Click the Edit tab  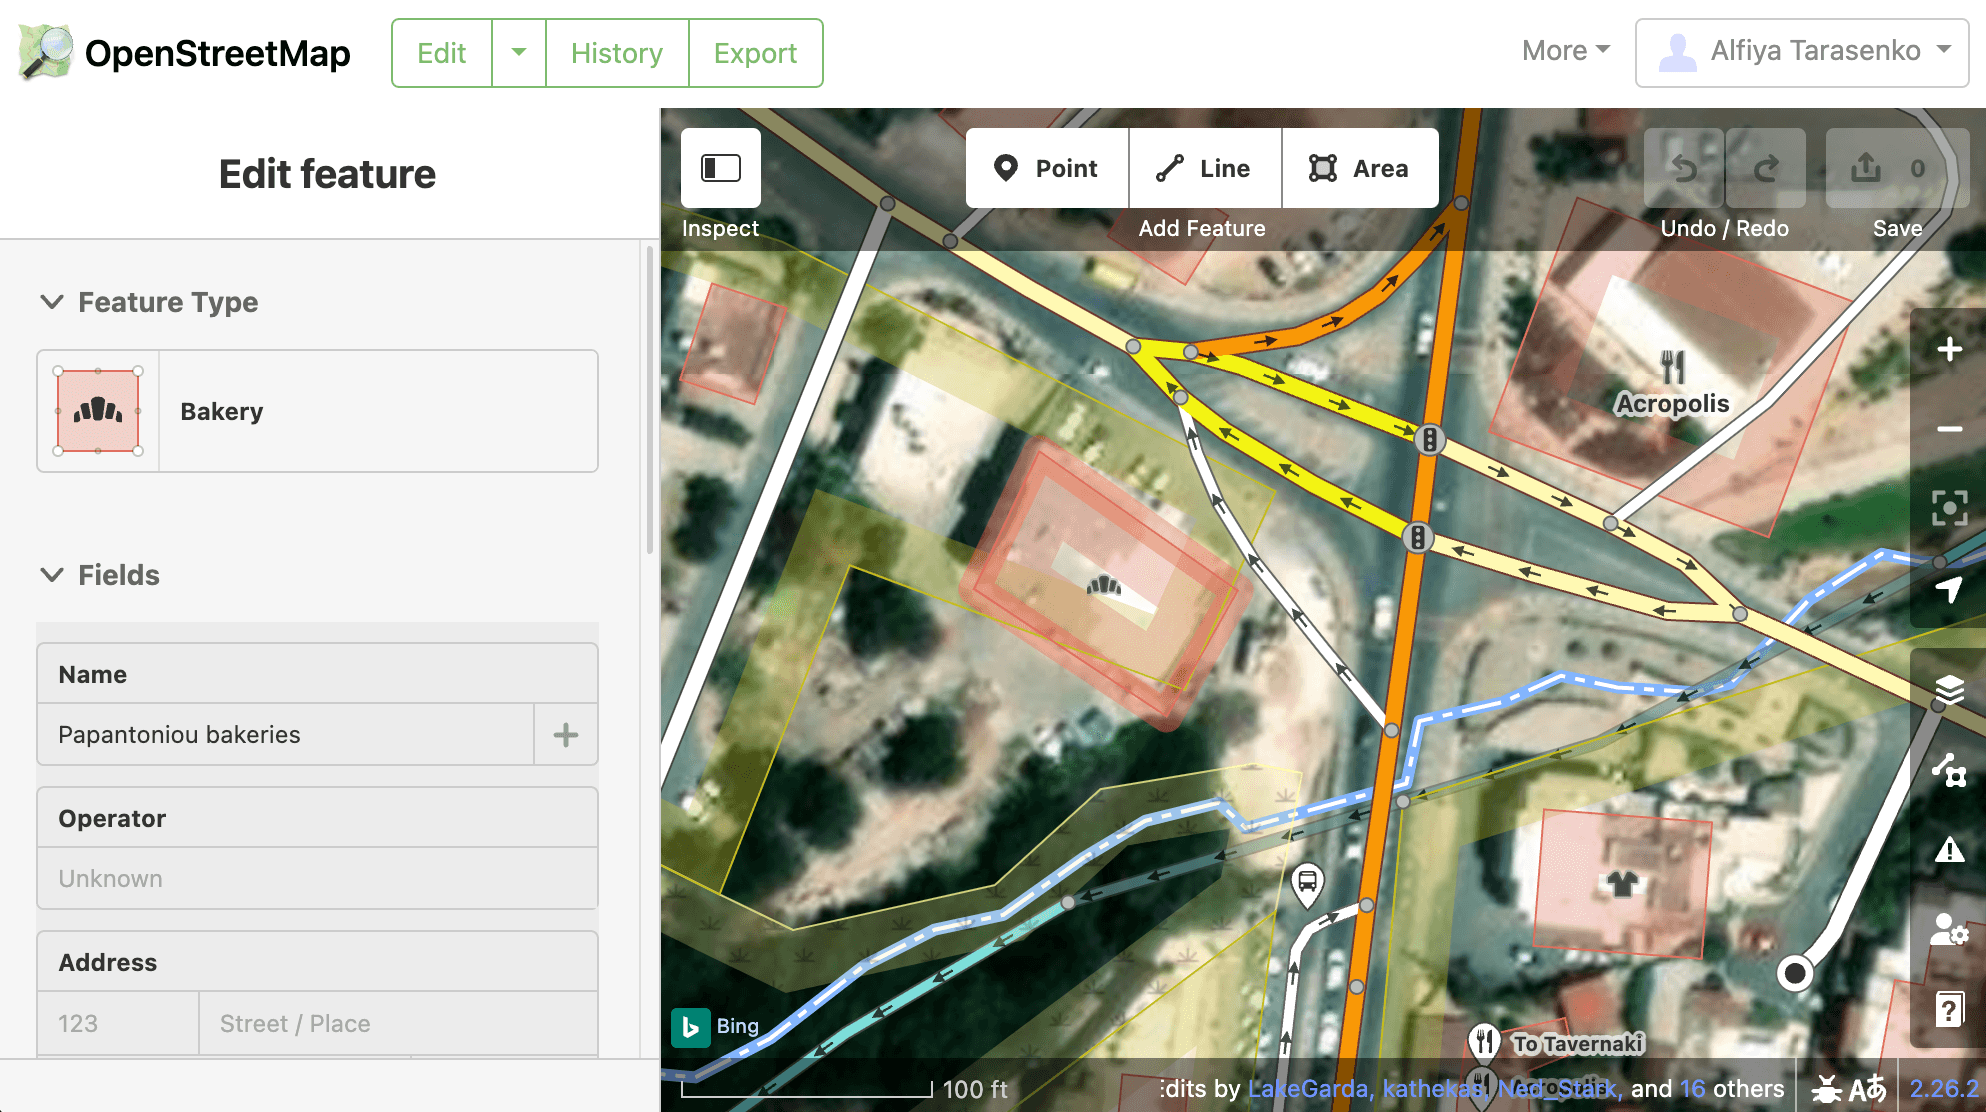pyautogui.click(x=442, y=53)
